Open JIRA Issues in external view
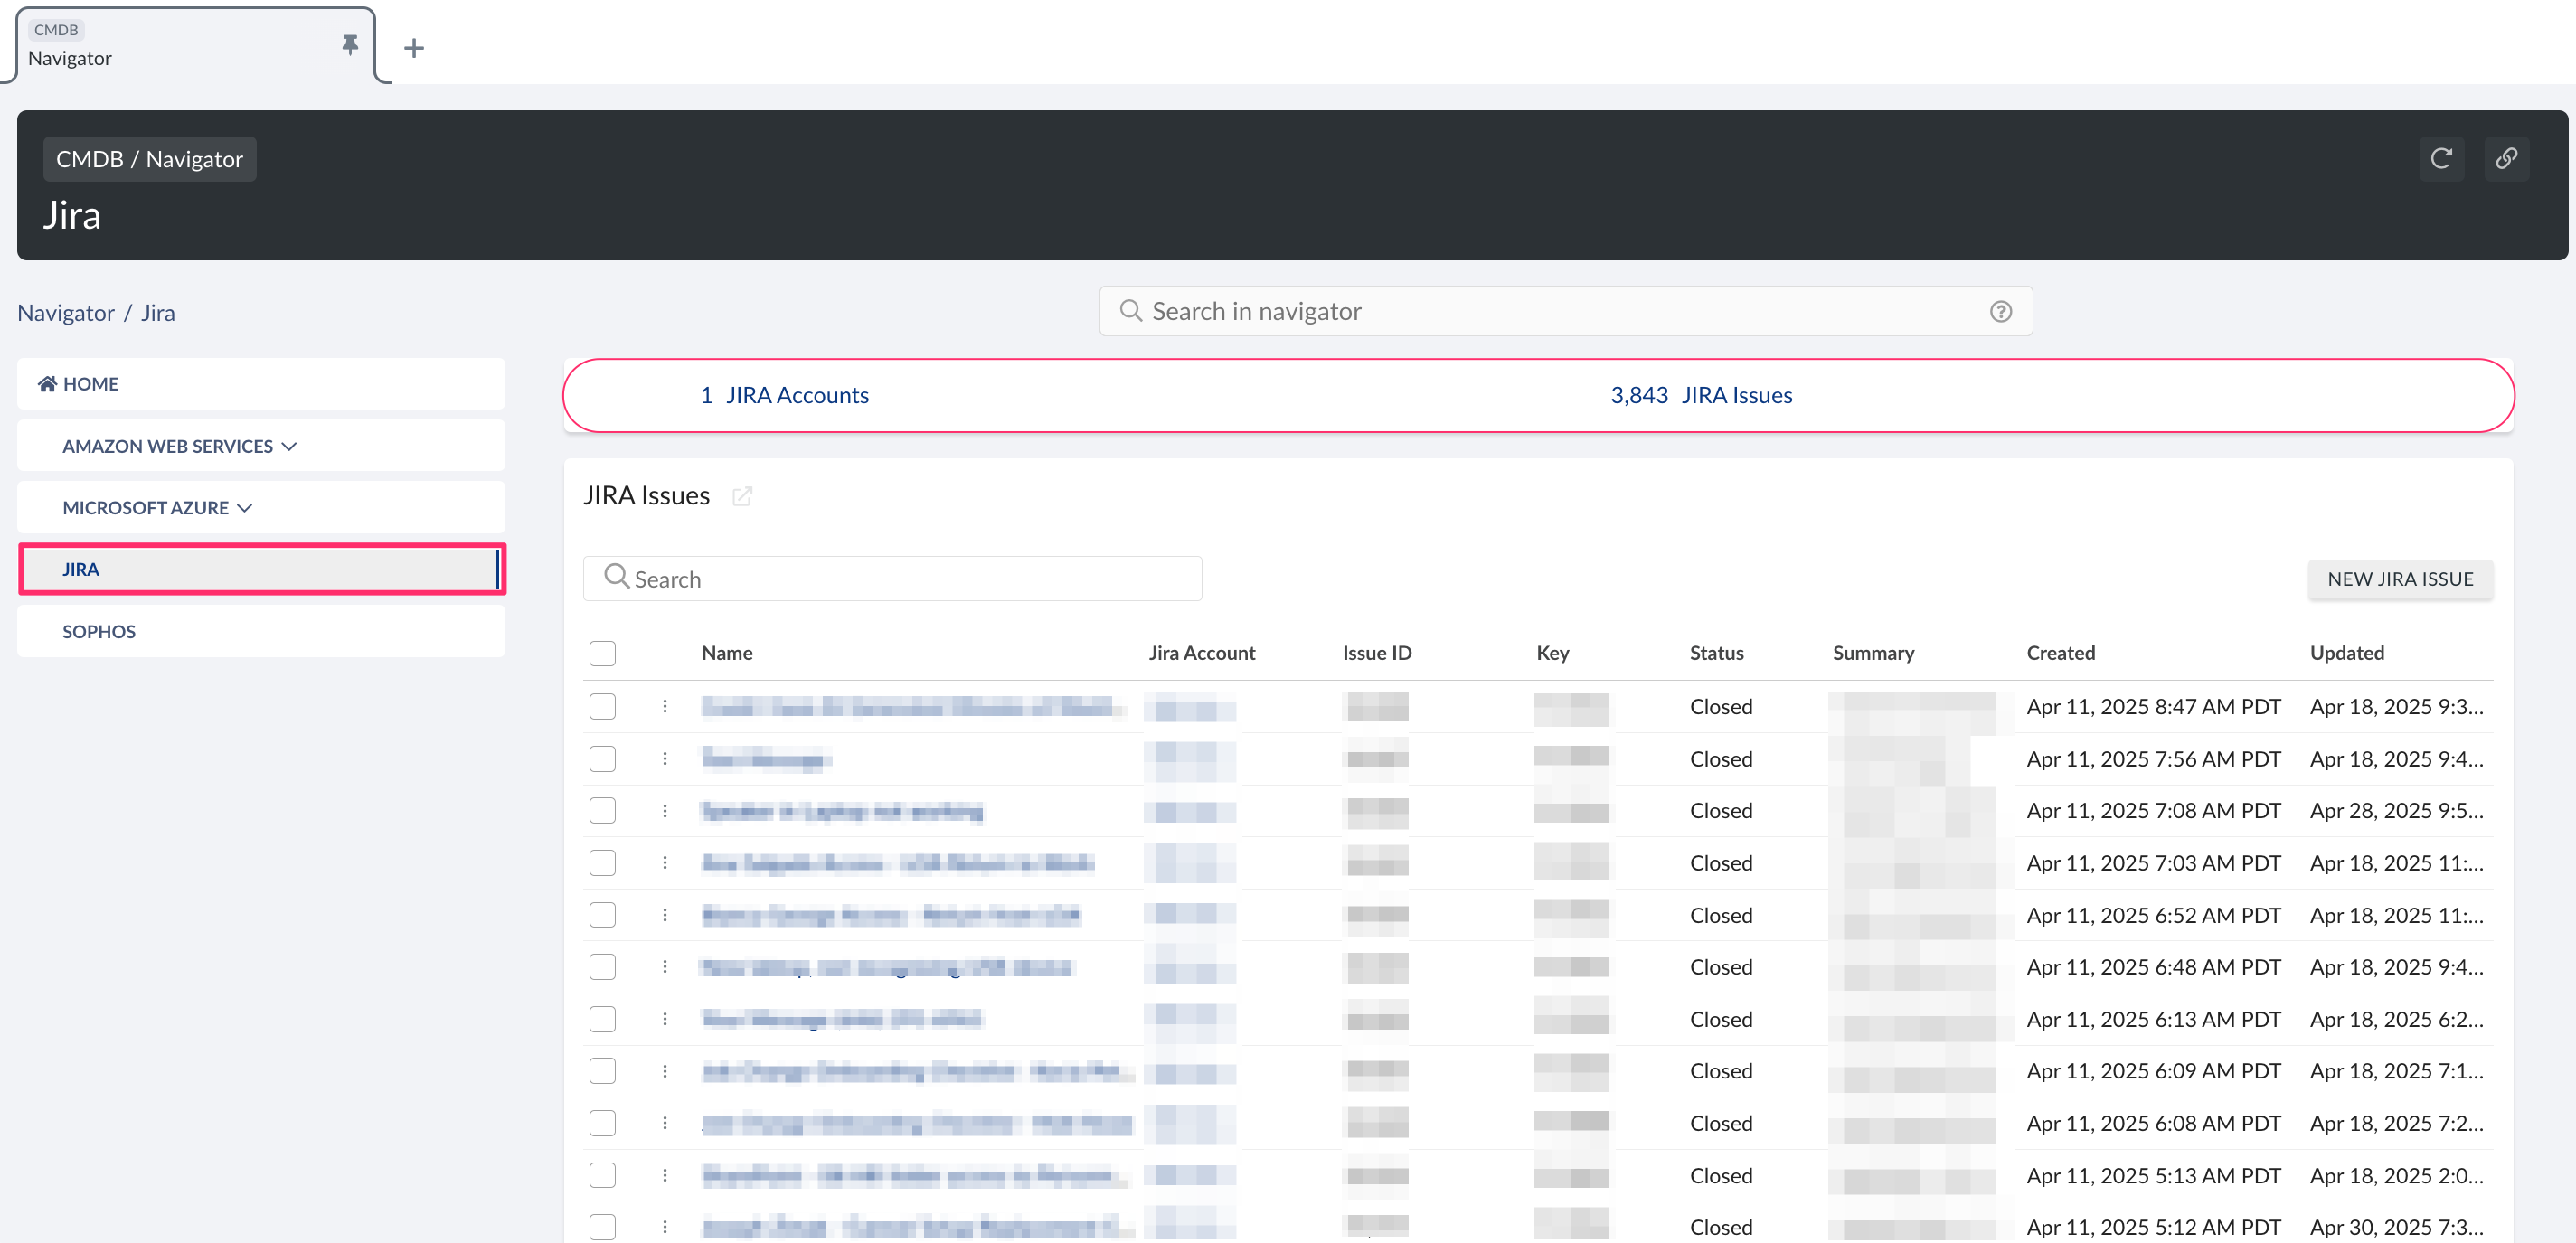The image size is (2576, 1243). 742,496
